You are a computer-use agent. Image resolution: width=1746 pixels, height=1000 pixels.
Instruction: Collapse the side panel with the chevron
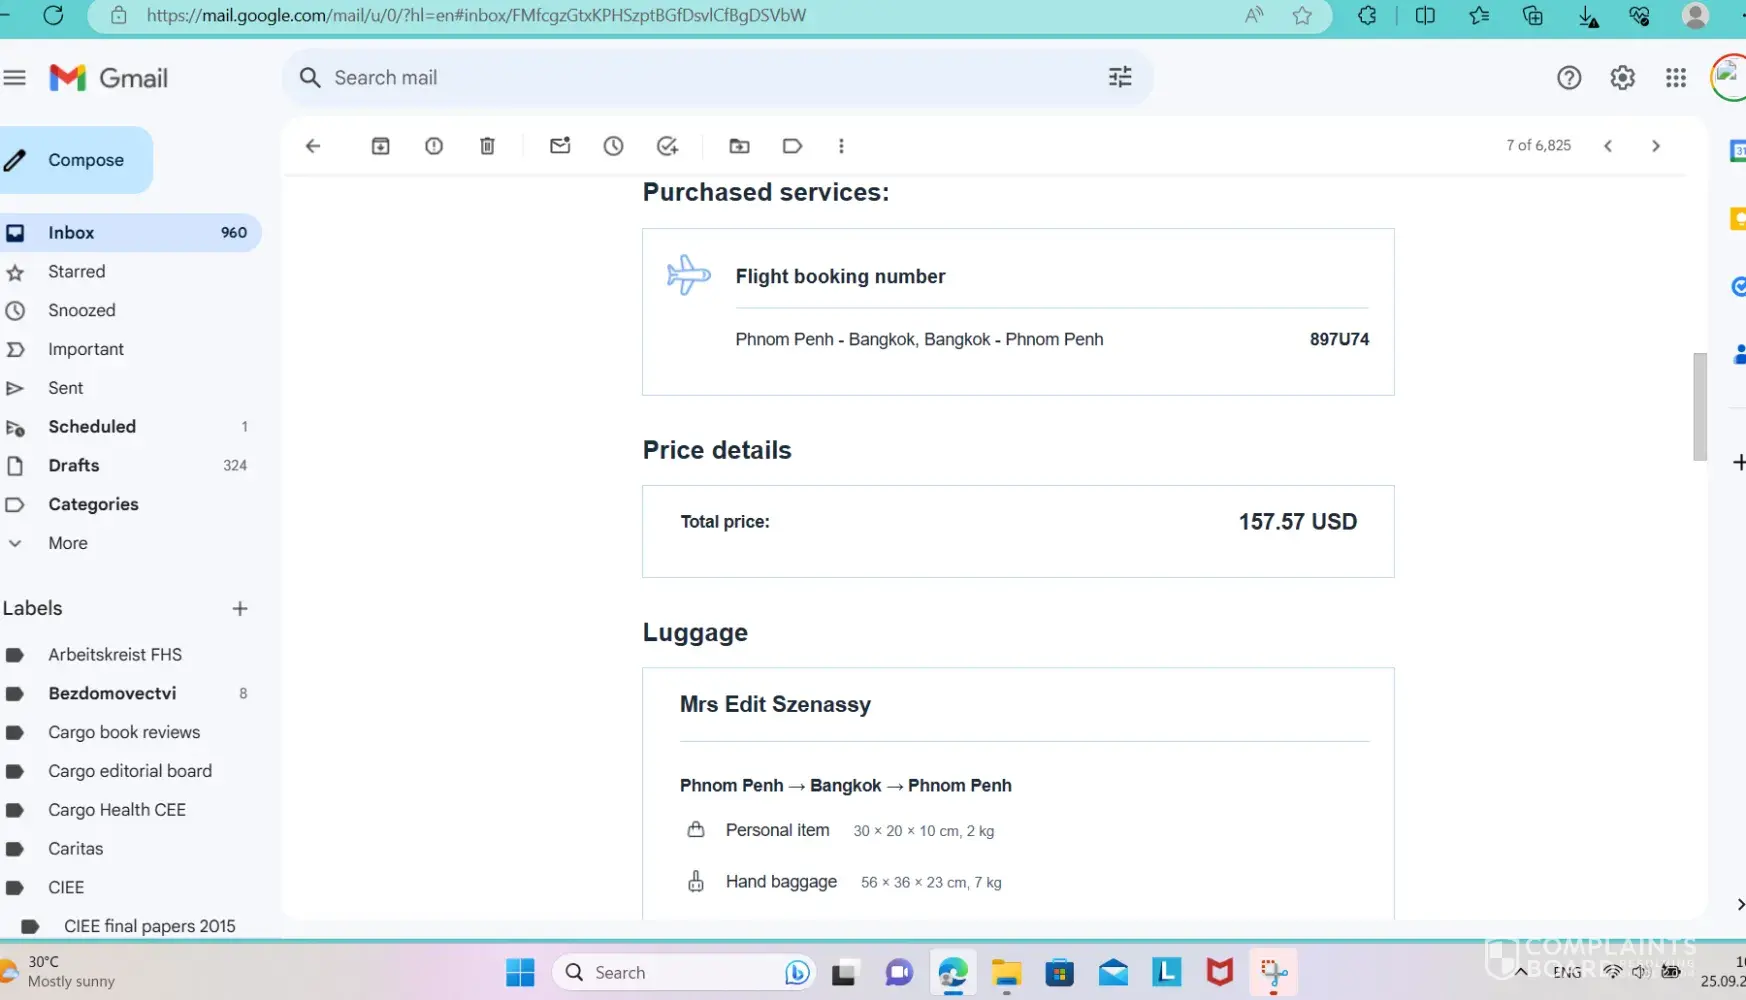click(1740, 904)
